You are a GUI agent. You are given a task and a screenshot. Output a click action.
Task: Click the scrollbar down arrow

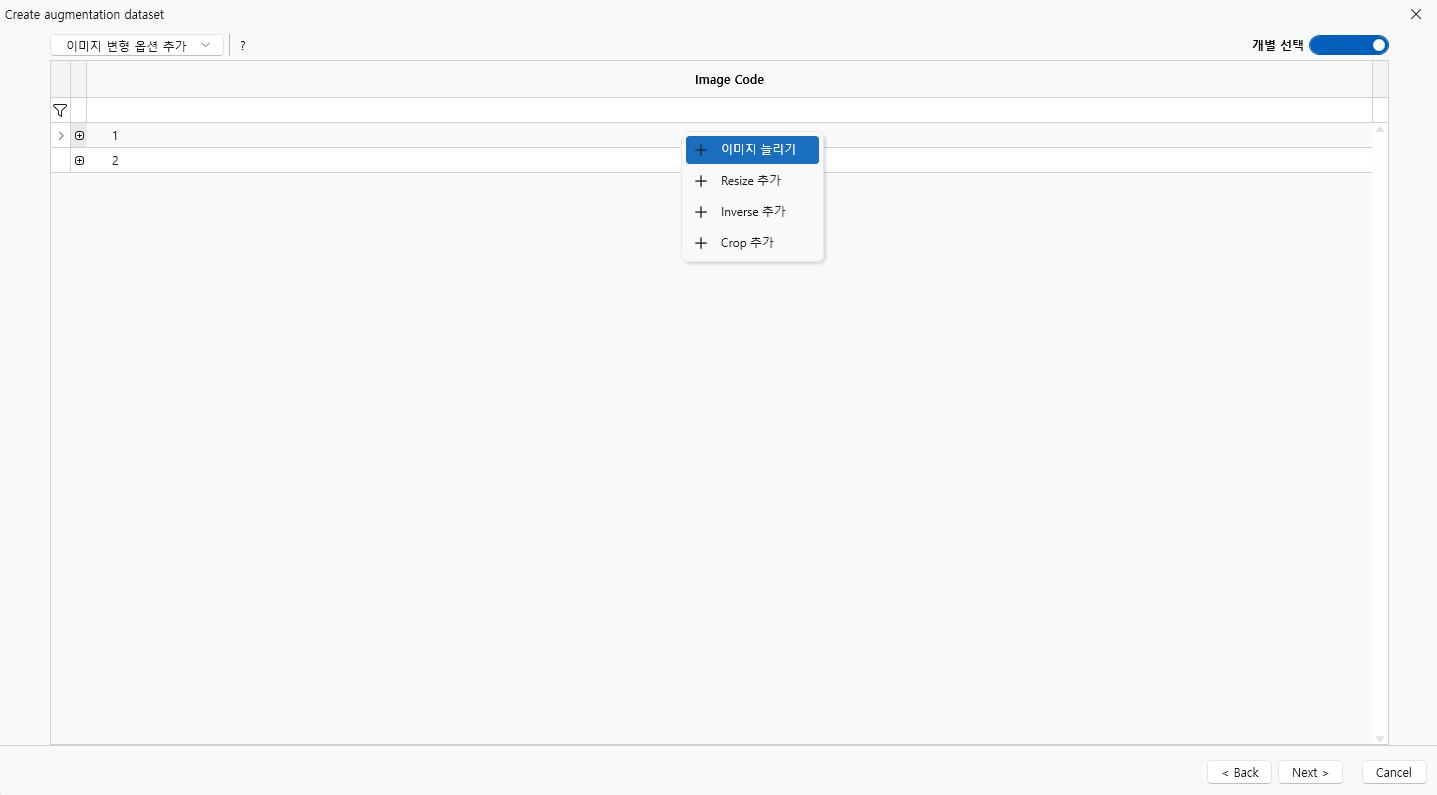click(x=1380, y=739)
